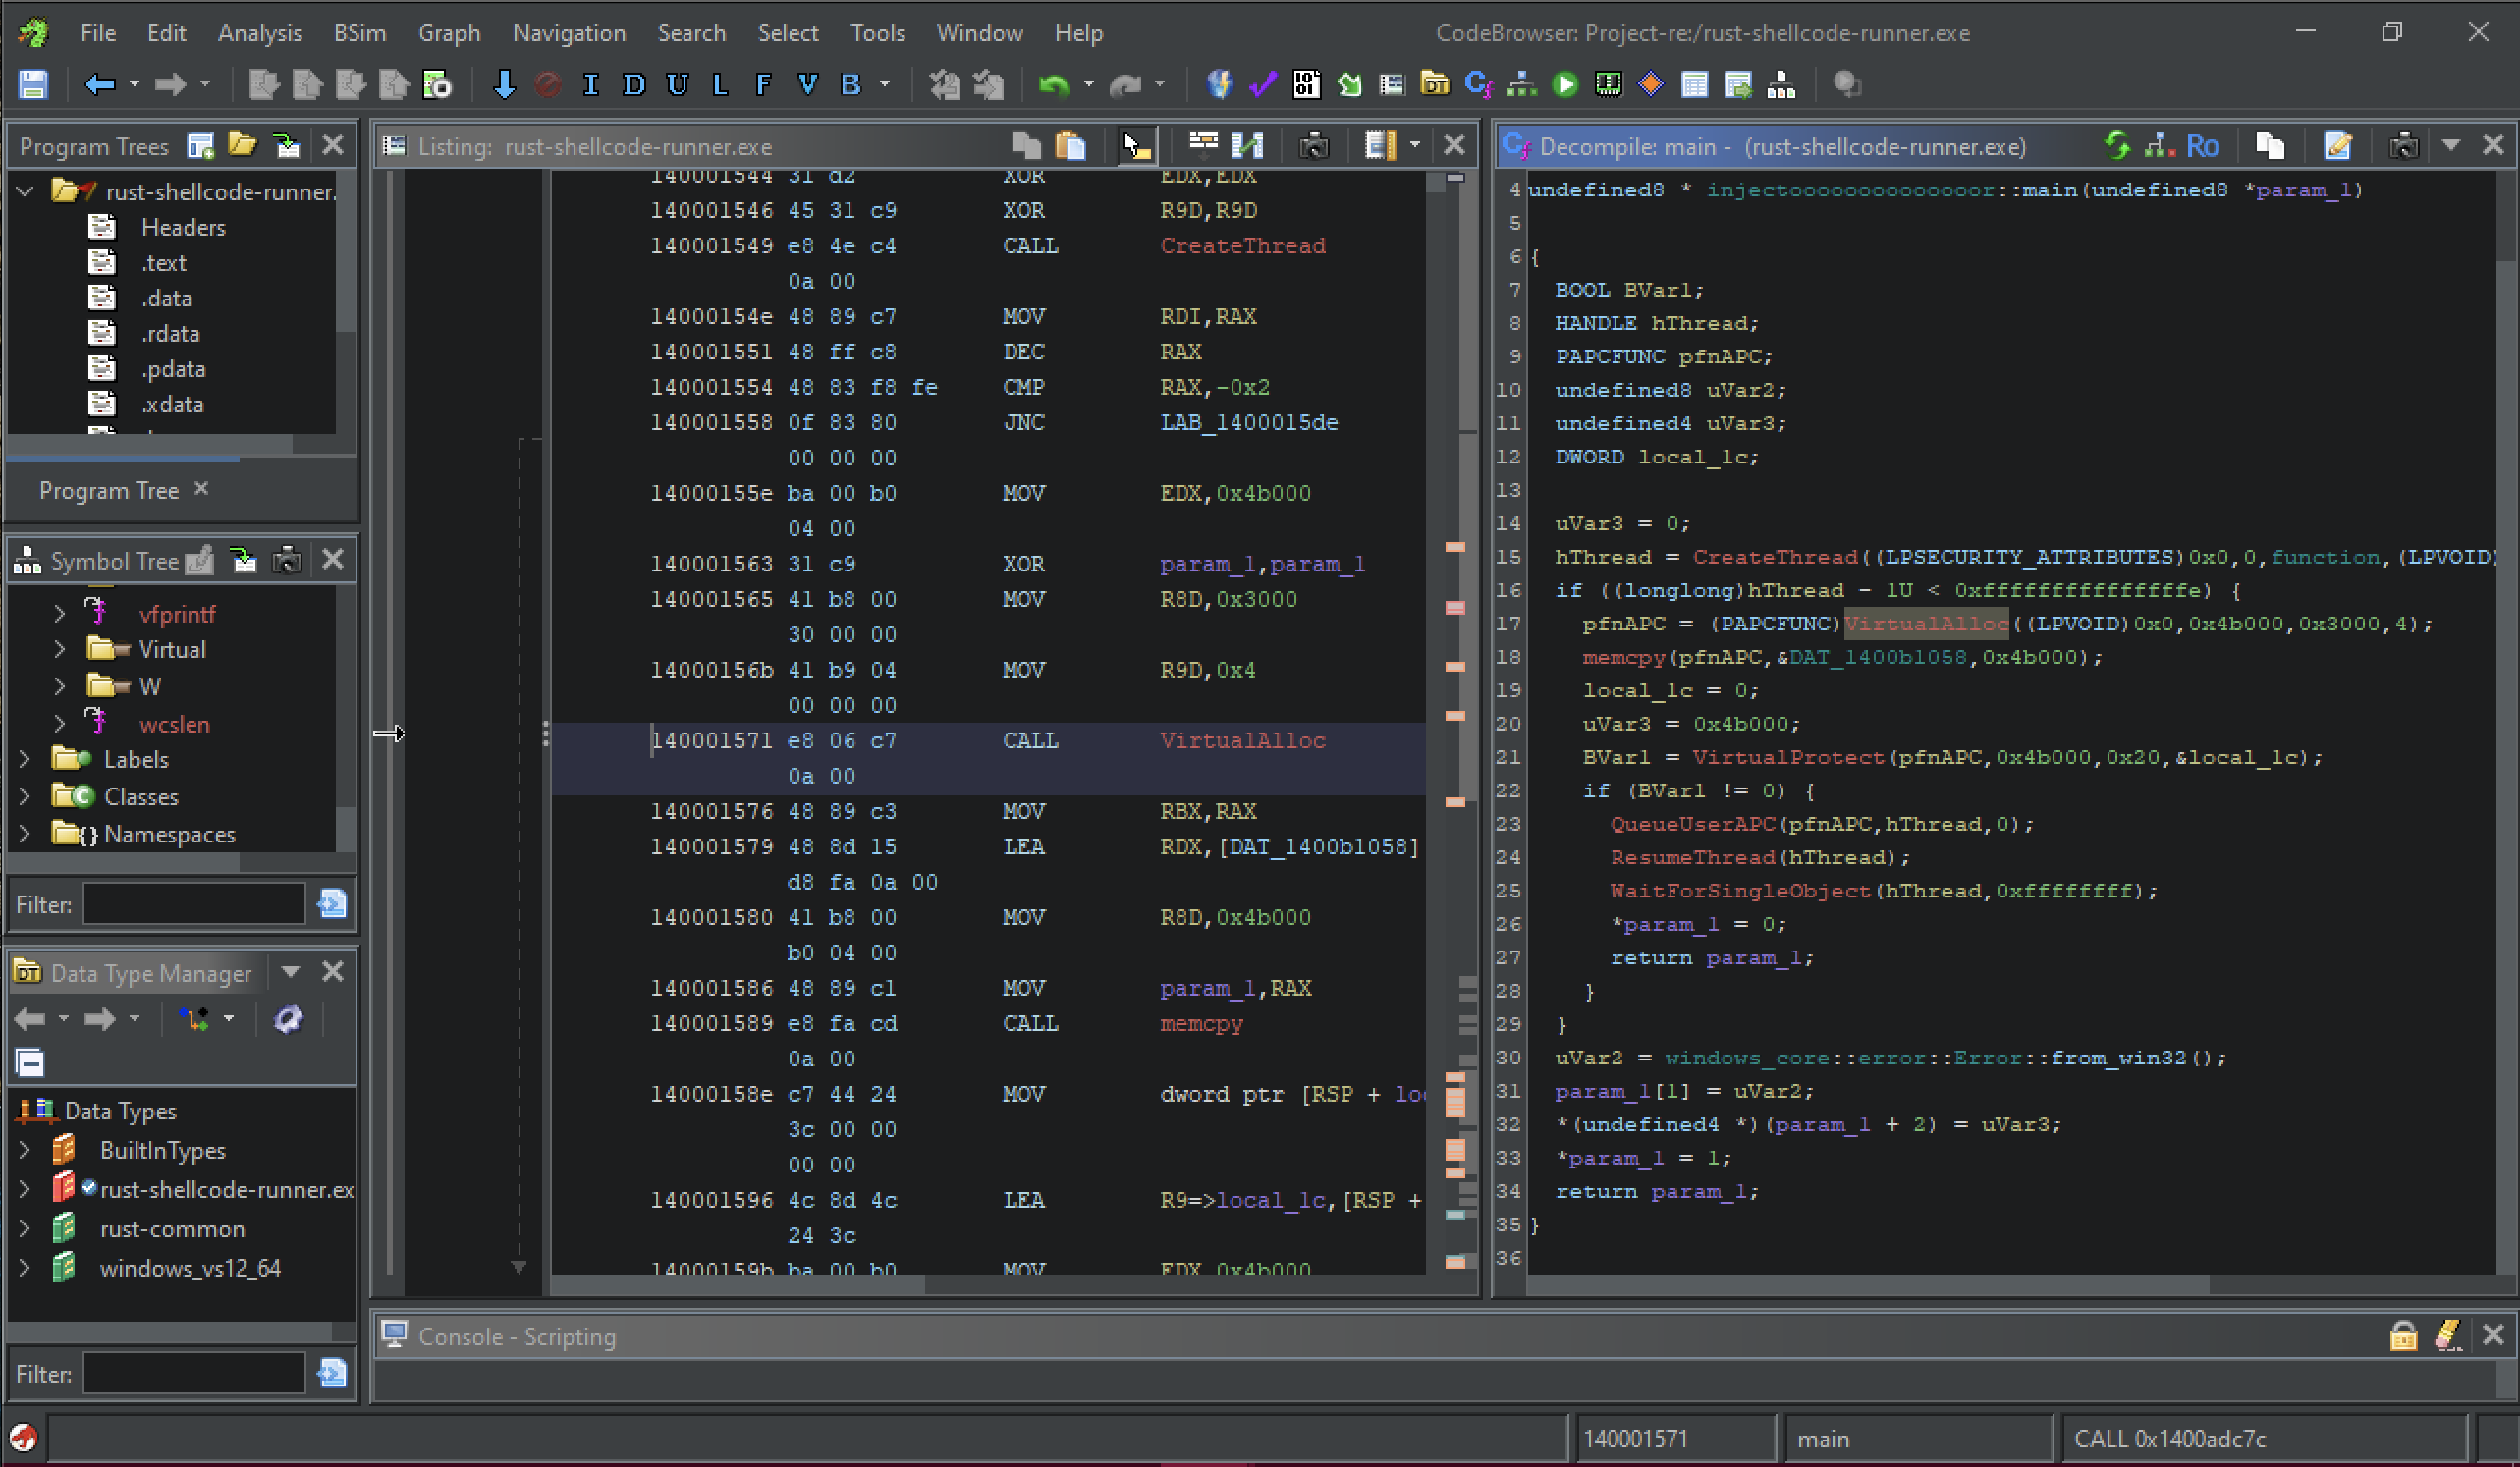
Task: Expand the Labels node in Symbol Tree
Action: pyautogui.click(x=25, y=759)
